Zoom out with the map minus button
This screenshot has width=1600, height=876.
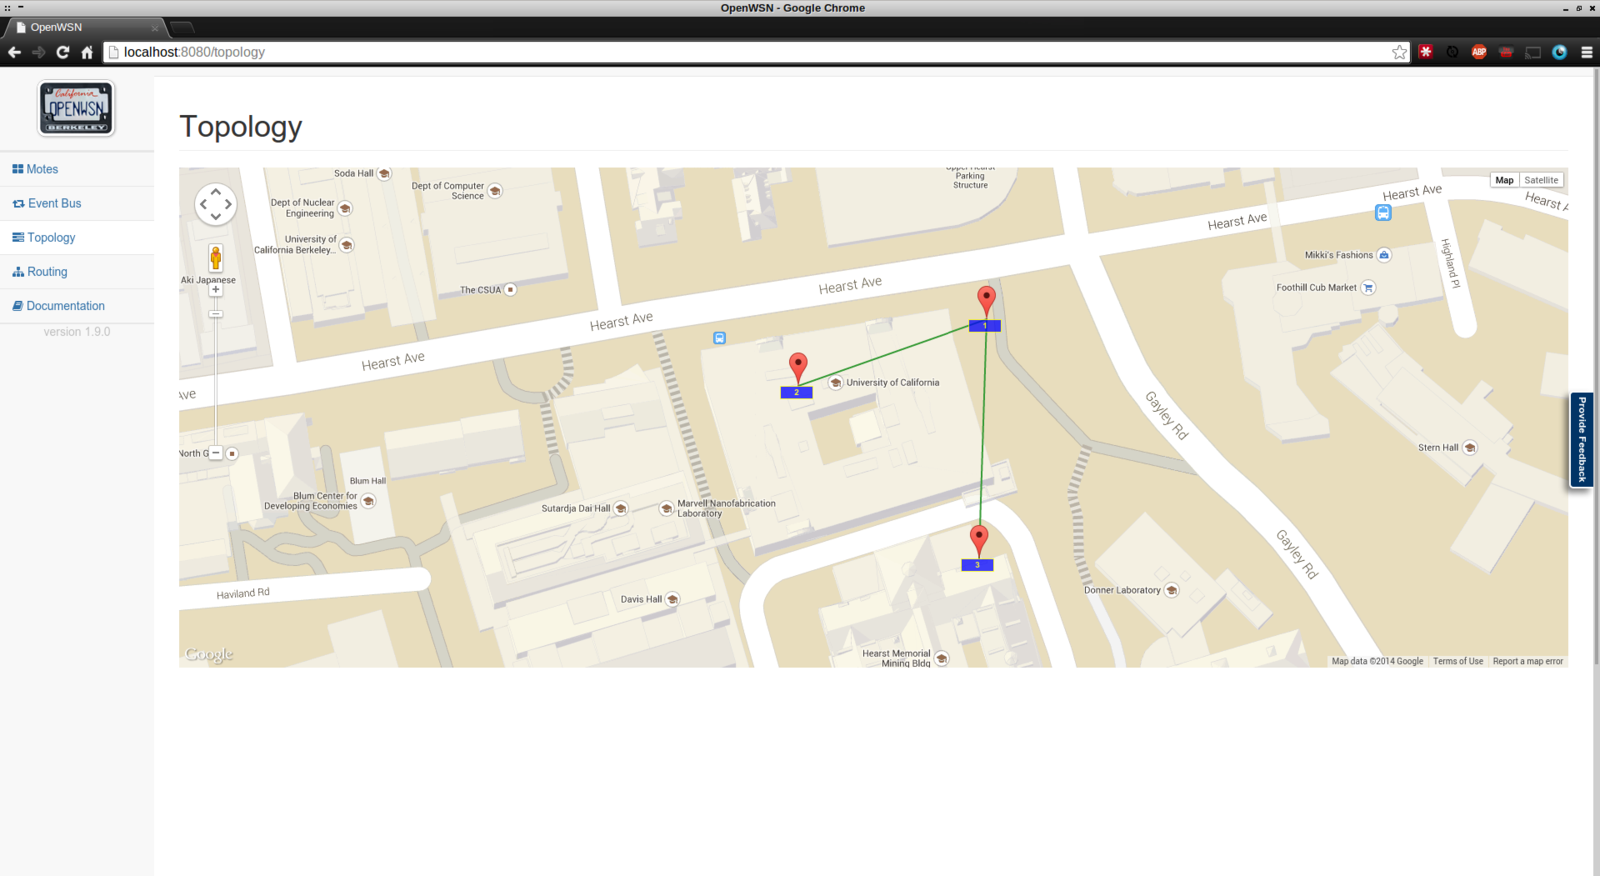tap(215, 453)
